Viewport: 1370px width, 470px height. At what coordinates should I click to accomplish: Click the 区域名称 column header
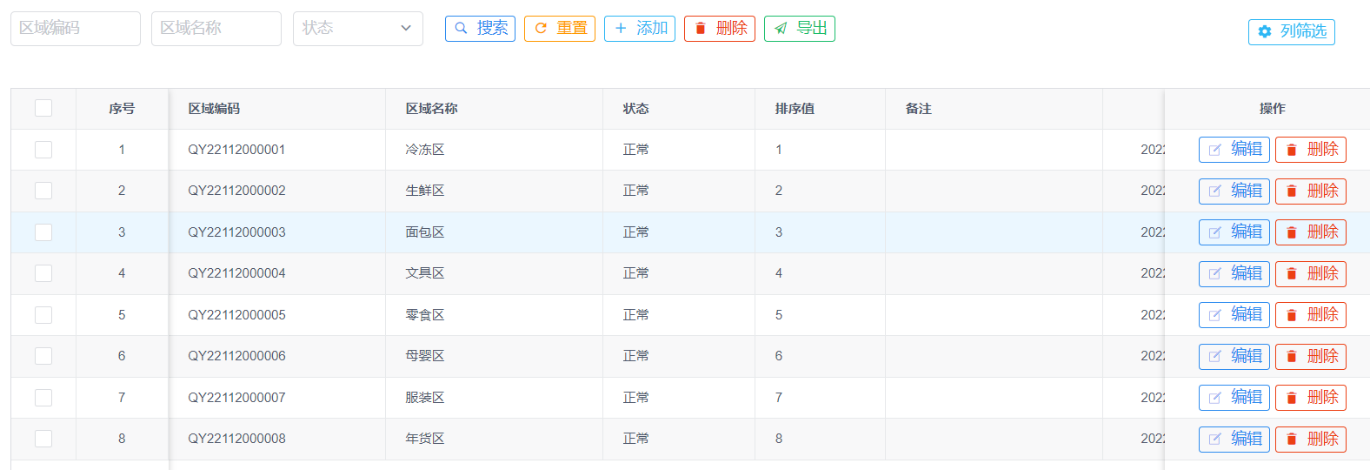point(432,109)
